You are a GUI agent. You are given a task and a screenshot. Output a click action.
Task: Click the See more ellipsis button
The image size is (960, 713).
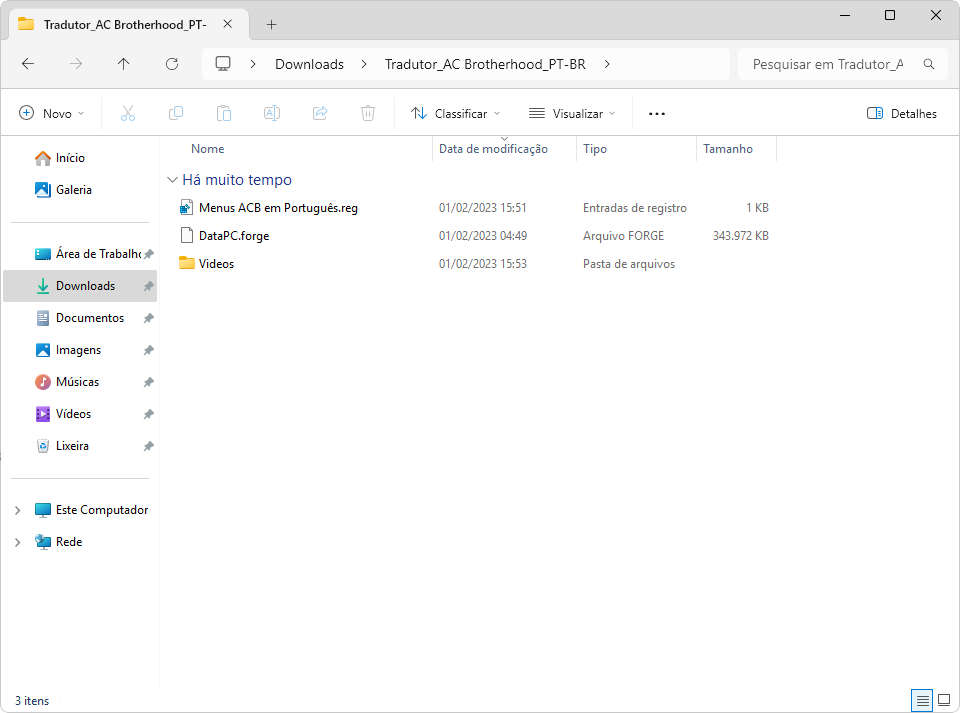[657, 114]
